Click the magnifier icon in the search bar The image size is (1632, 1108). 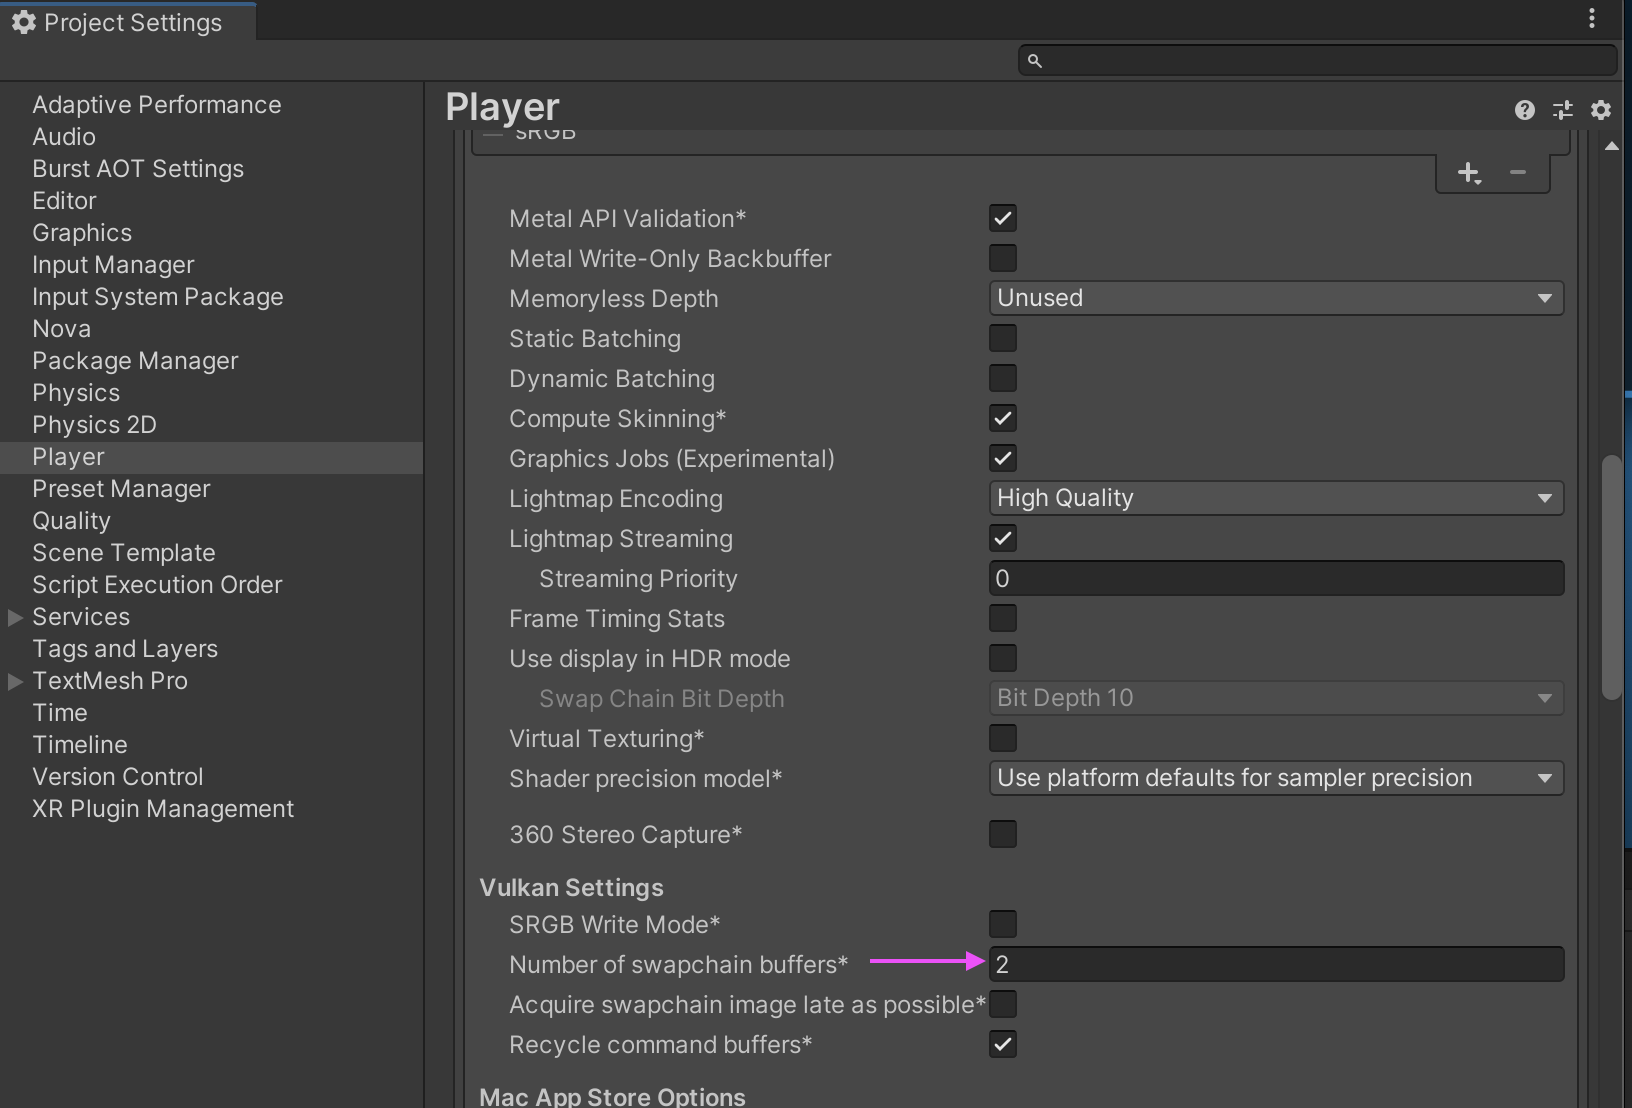(1035, 60)
